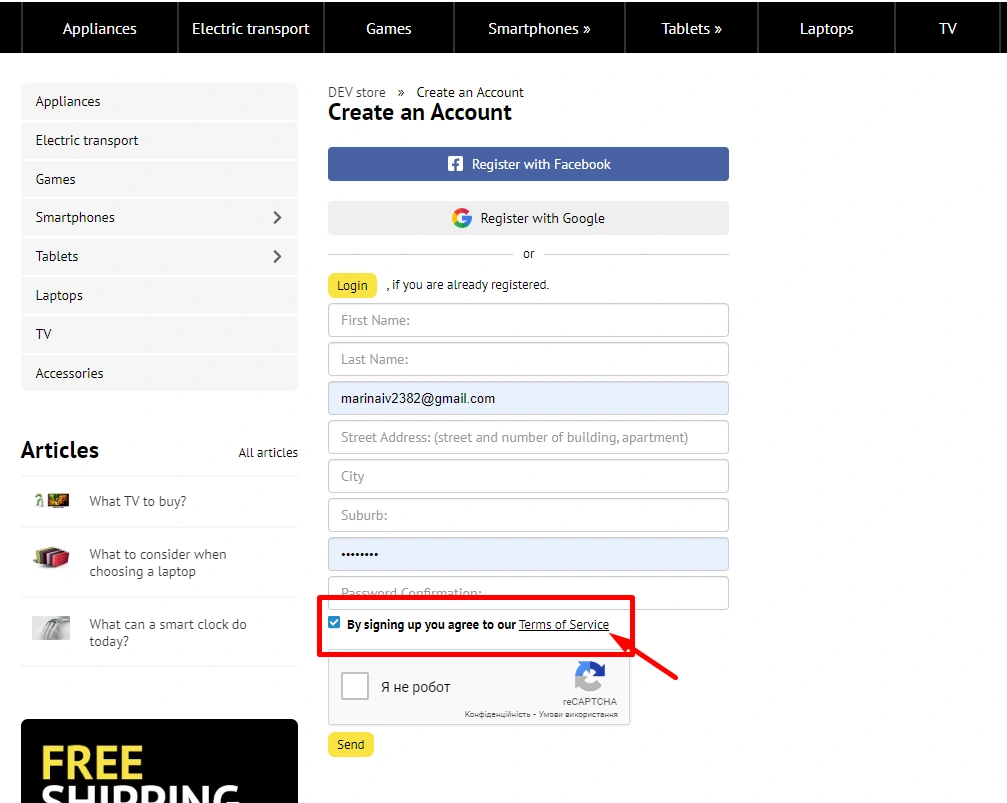Click the reCAPTCHA logo icon
Viewport: 1007px width, 803px height.
coord(589,677)
